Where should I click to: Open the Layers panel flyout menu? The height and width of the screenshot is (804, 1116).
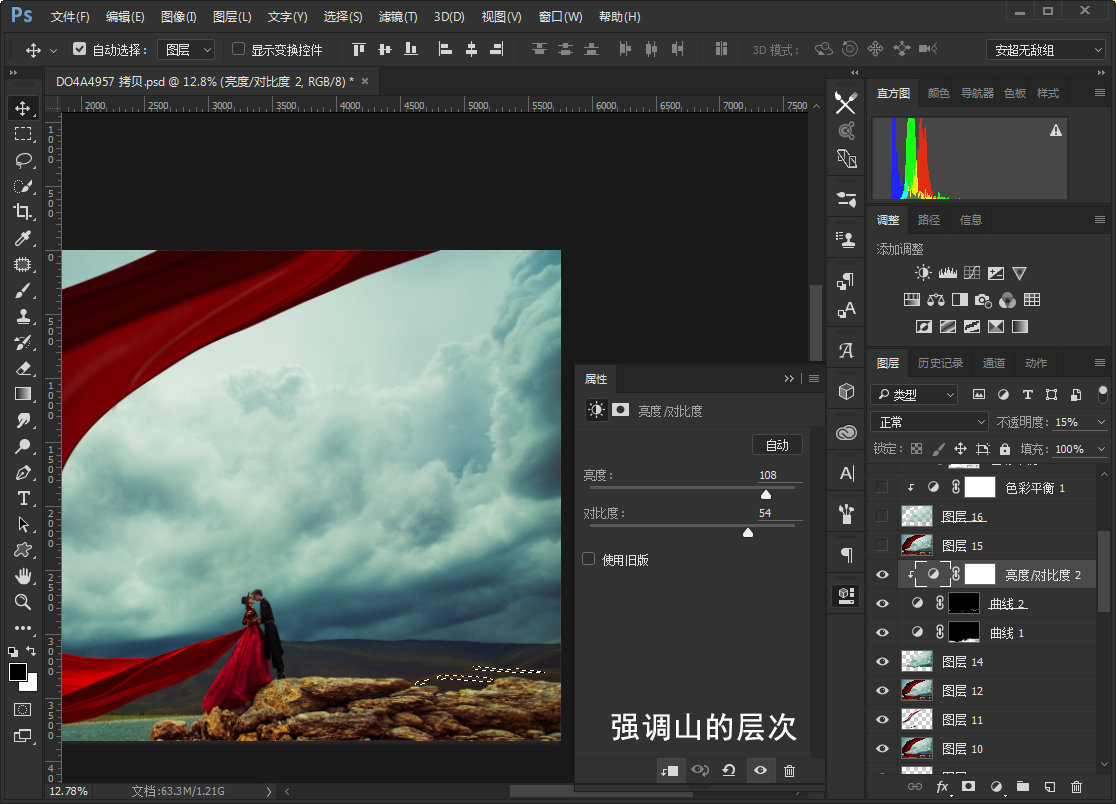(x=1100, y=363)
